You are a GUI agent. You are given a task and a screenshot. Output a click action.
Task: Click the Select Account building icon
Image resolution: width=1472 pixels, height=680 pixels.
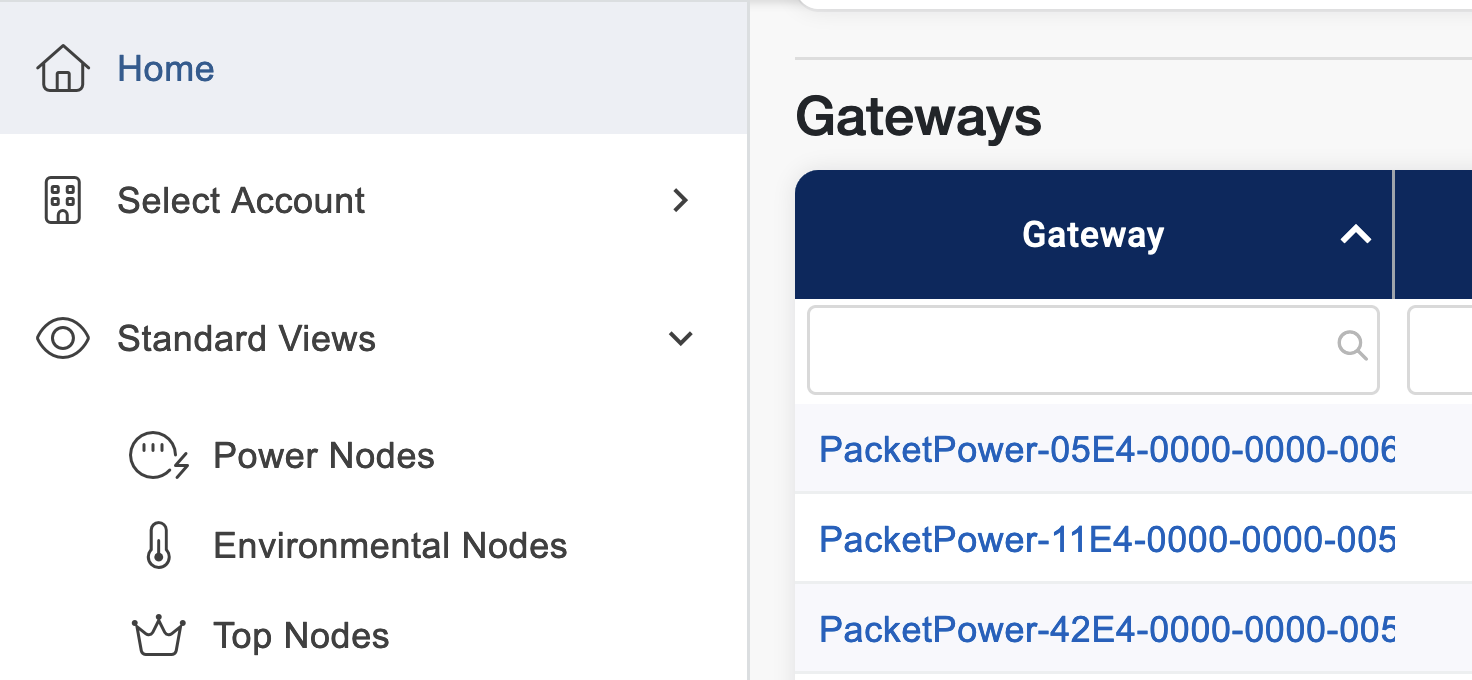click(62, 200)
